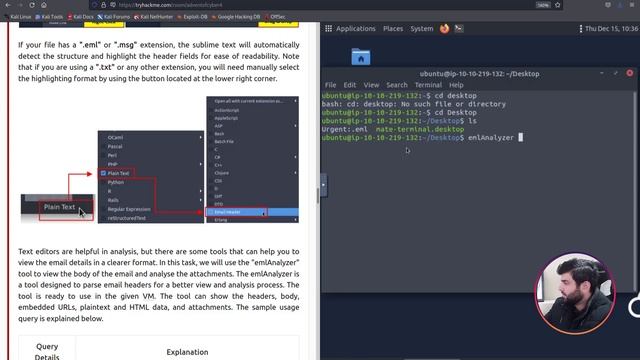Reload the TryHackMe page
Image resolution: width=640 pixels, height=360 pixels.
click(32, 5)
